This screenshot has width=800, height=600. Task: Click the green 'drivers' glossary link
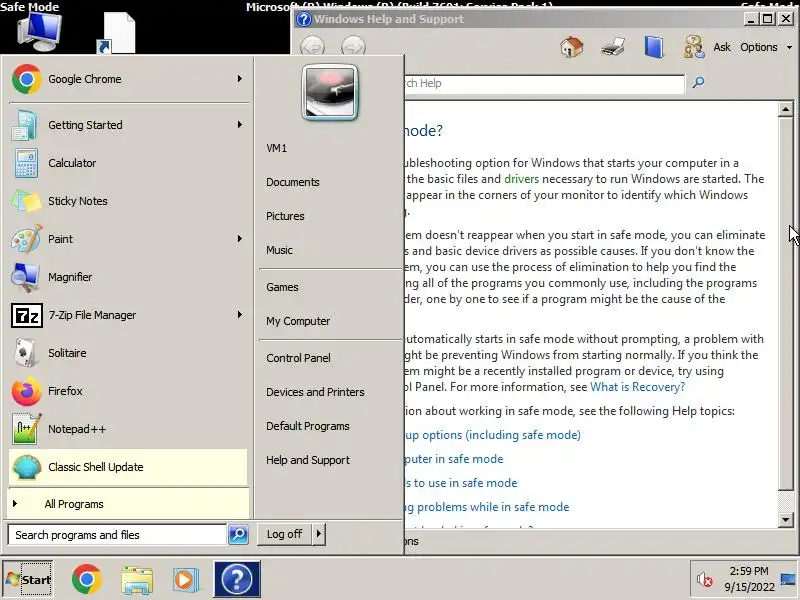click(521, 179)
